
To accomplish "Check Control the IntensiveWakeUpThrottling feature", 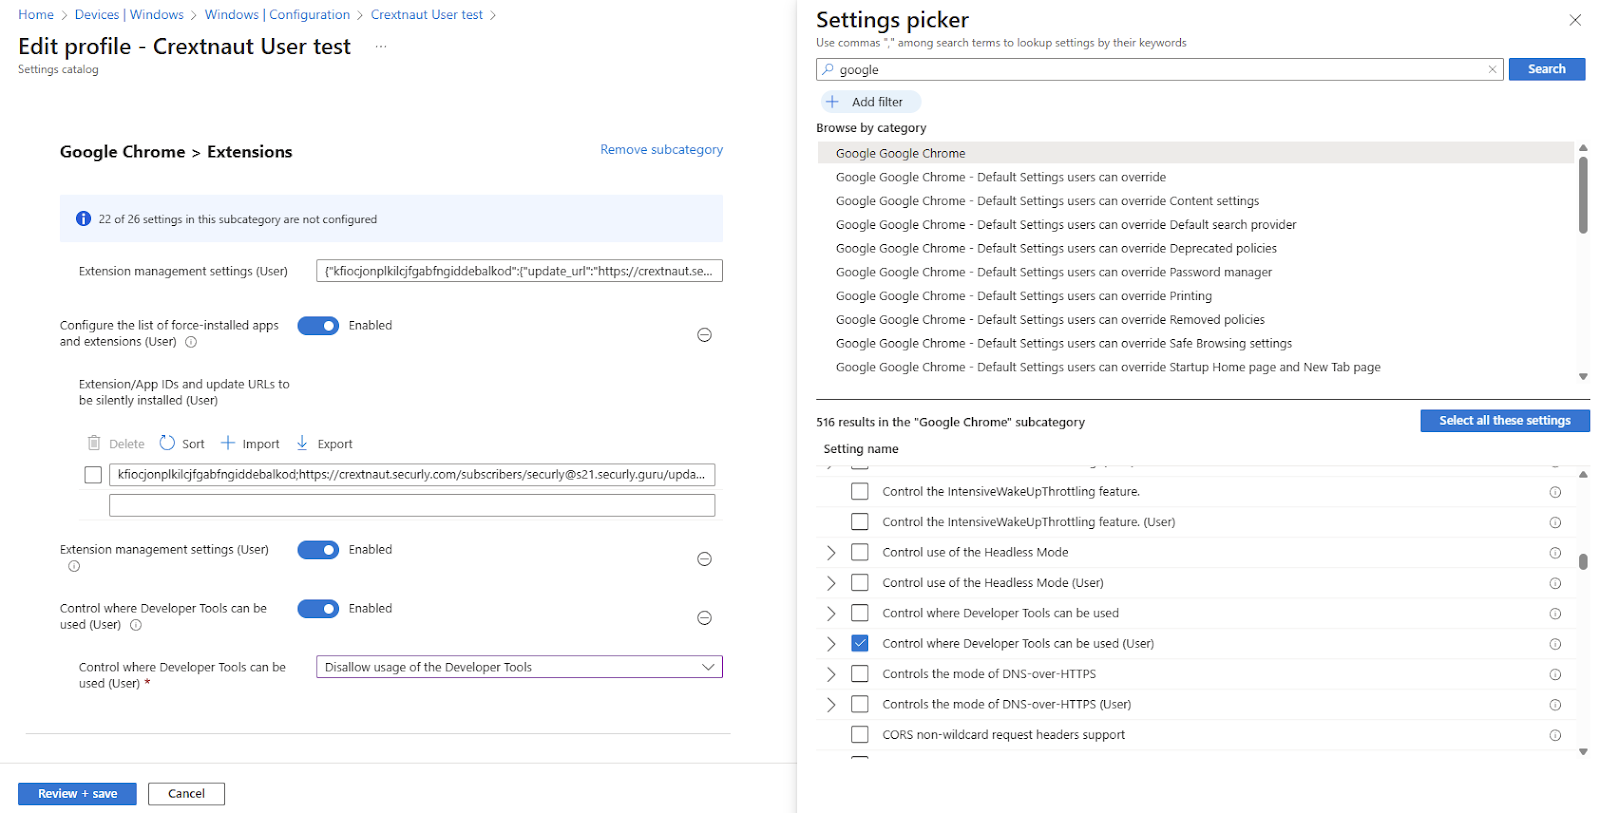I will 859,491.
